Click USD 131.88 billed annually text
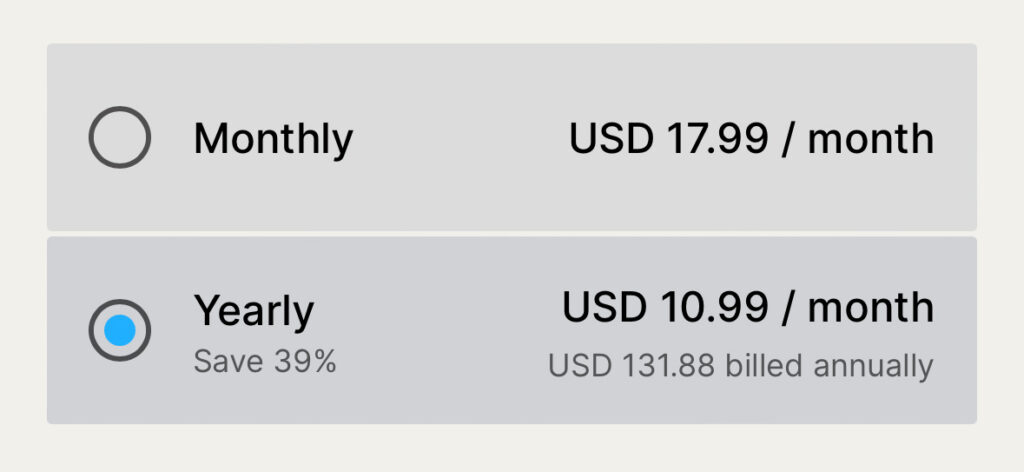 click(x=740, y=366)
